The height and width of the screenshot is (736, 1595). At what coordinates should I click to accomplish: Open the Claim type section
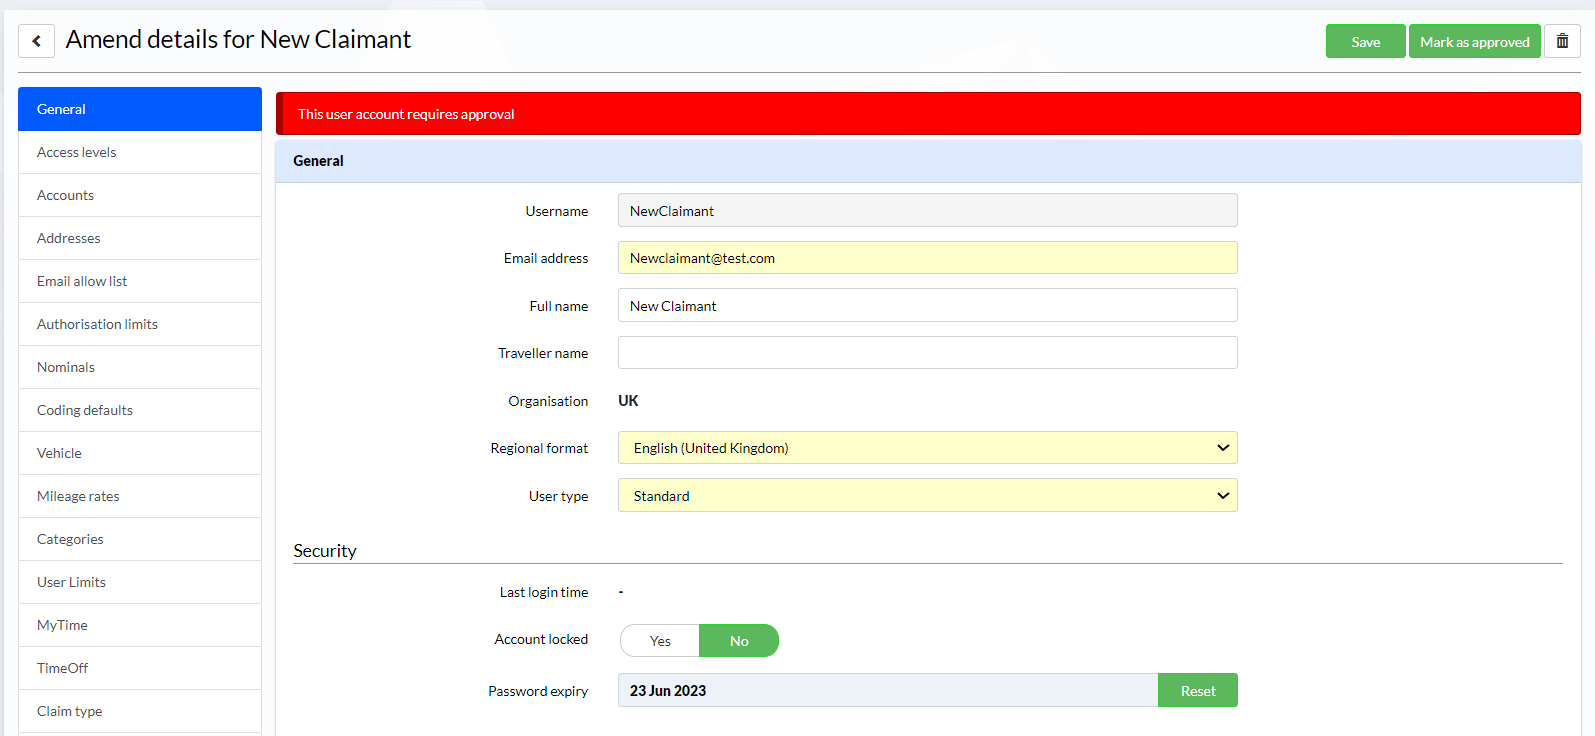tap(140, 711)
